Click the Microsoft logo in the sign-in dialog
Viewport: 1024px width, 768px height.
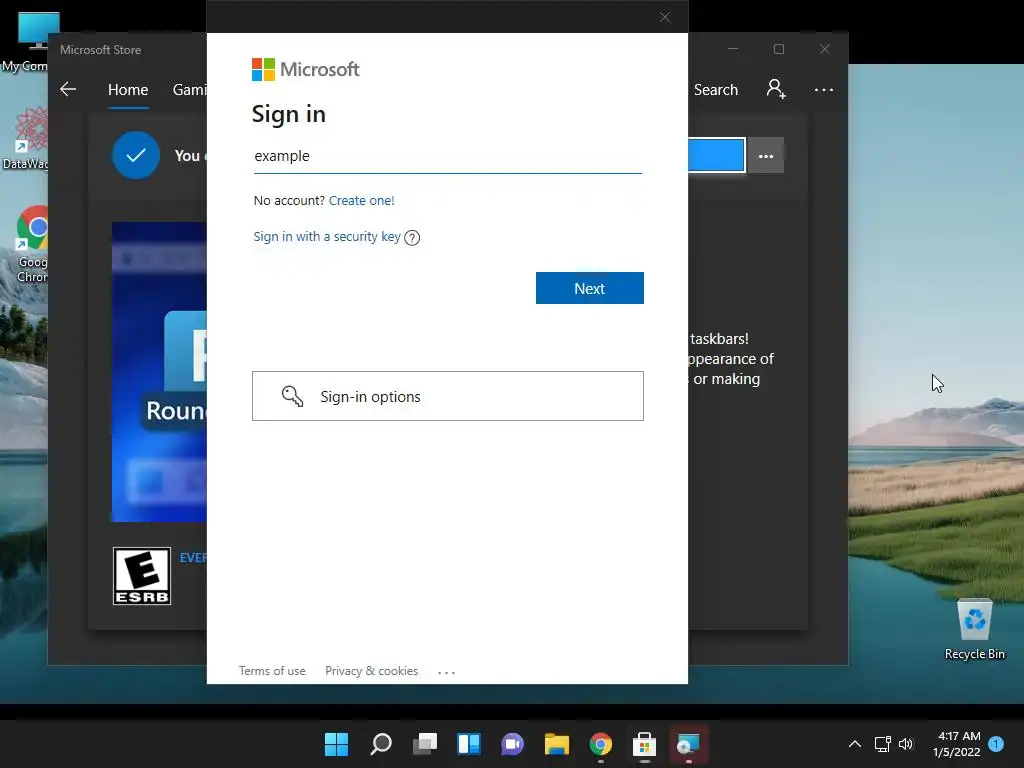305,69
